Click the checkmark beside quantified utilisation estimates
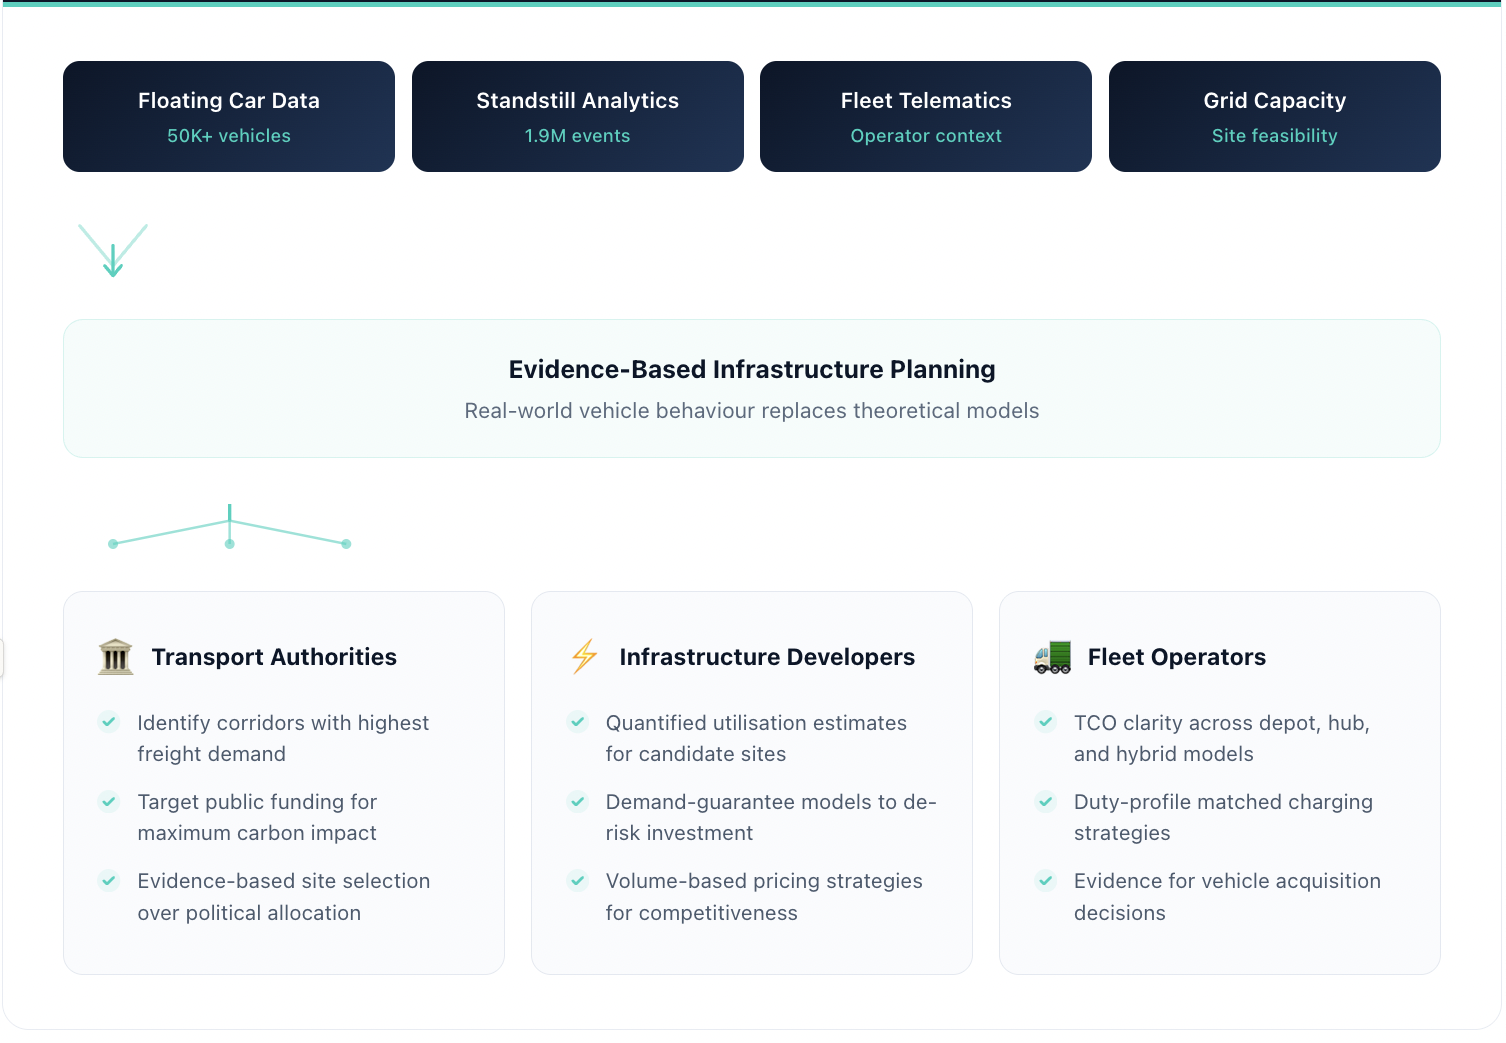The image size is (1506, 1043). pyautogui.click(x=577, y=722)
